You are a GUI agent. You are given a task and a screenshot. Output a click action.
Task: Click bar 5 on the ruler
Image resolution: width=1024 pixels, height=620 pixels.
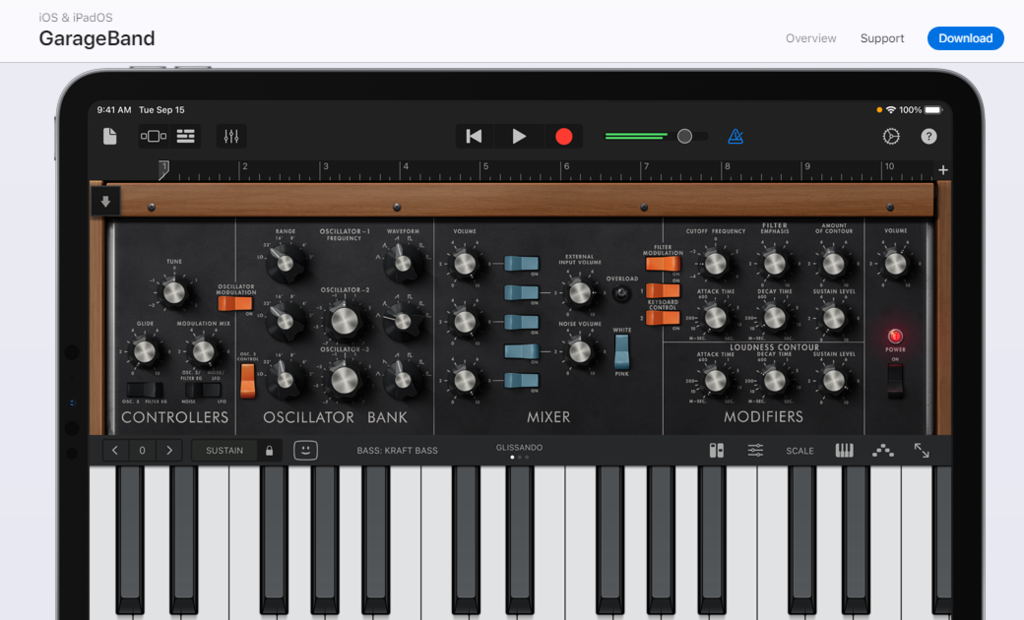[x=485, y=167]
